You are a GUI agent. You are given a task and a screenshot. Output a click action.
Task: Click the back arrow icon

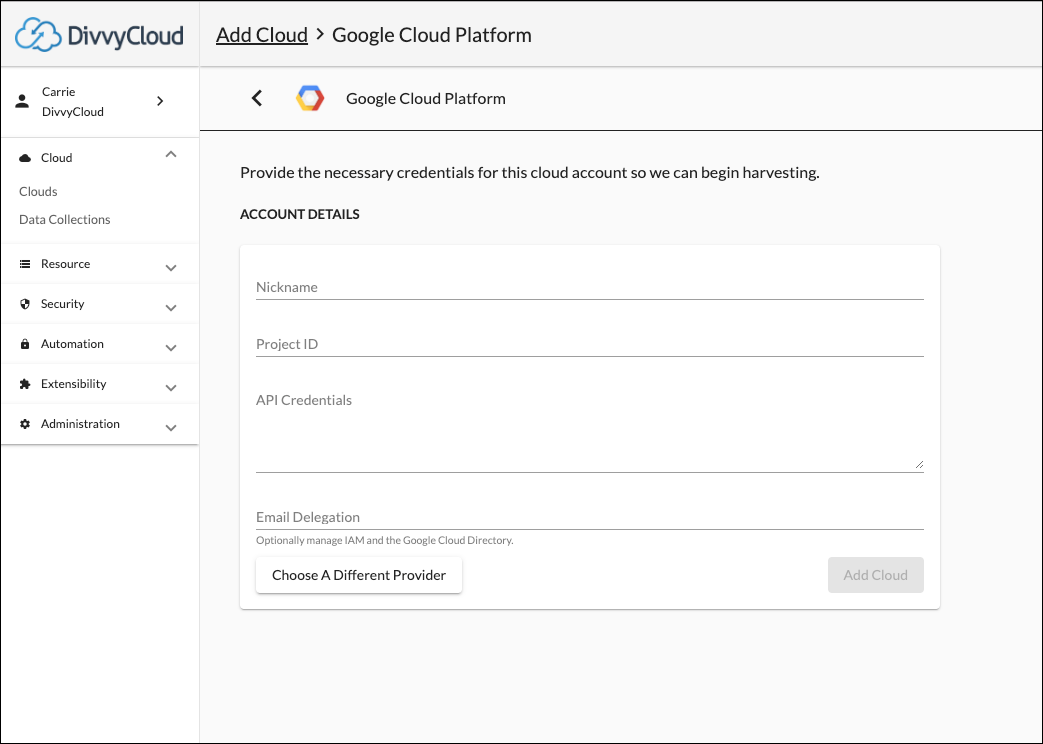[257, 98]
